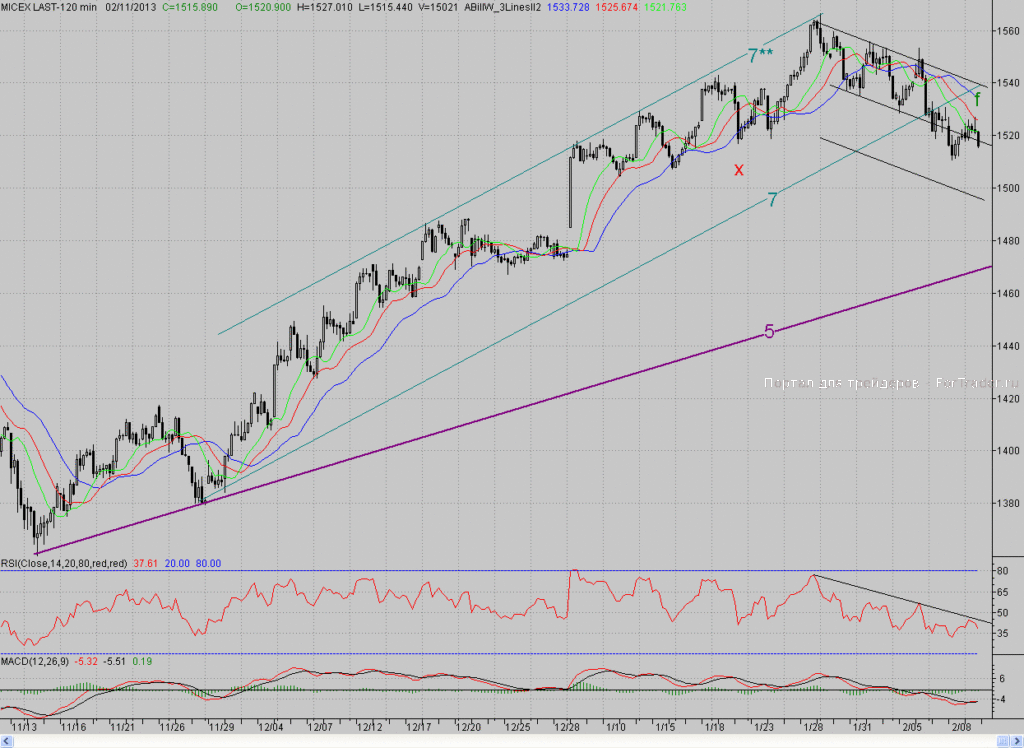Click the 1500 price level on axis

(x=1008, y=188)
